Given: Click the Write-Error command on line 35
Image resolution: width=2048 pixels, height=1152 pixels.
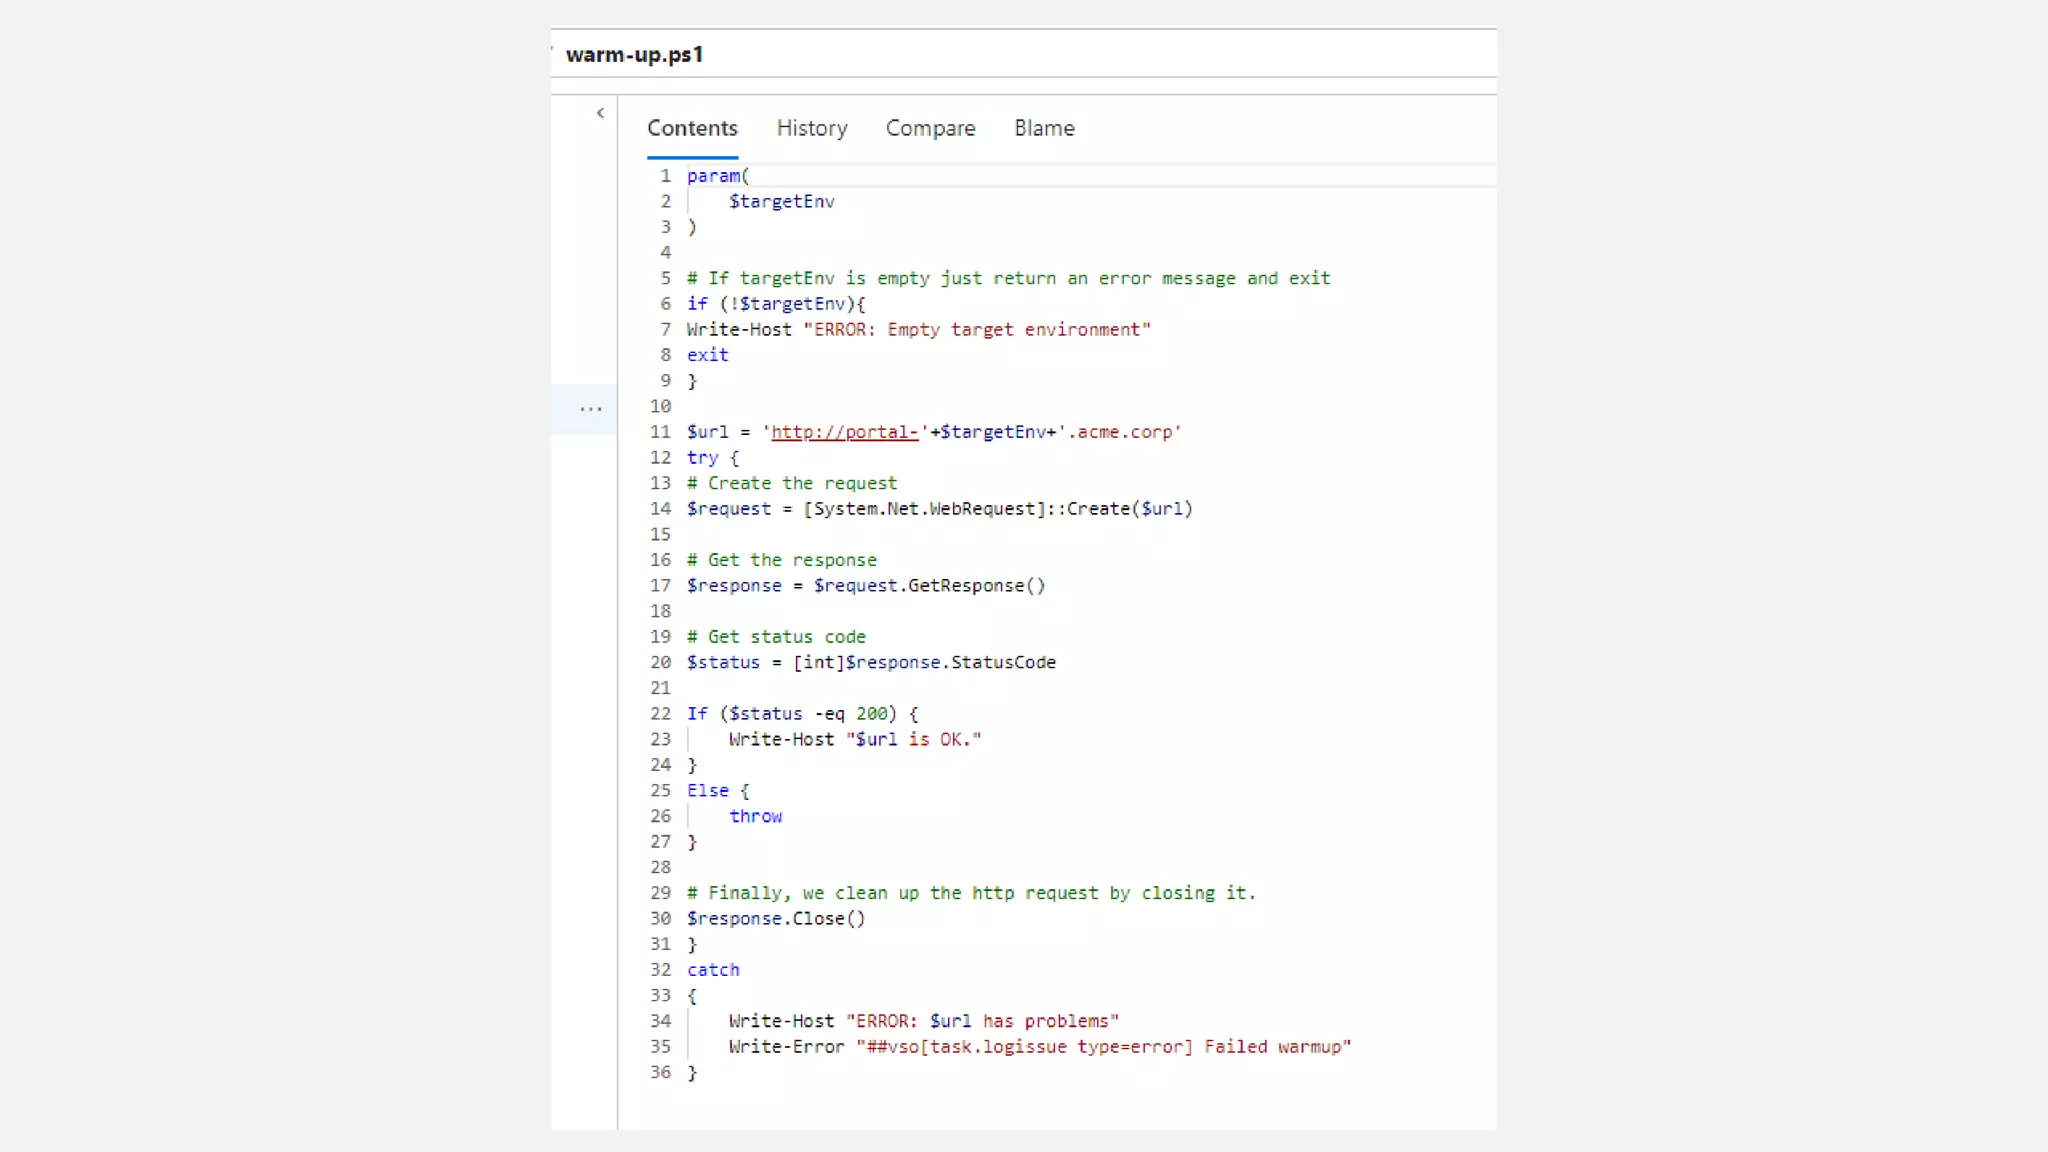Looking at the screenshot, I should point(786,1047).
